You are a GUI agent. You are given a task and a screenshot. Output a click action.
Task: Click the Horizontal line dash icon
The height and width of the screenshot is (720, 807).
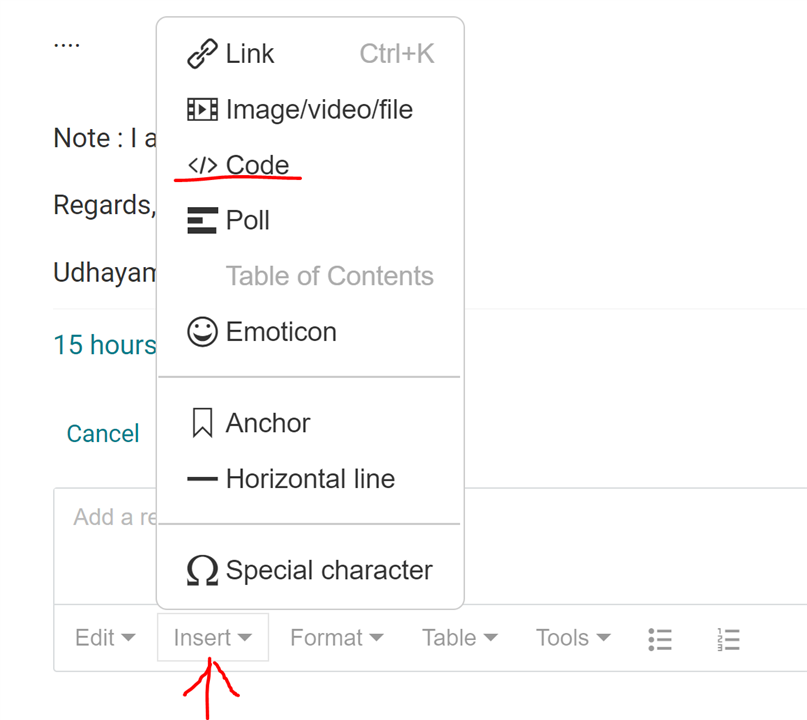click(202, 479)
